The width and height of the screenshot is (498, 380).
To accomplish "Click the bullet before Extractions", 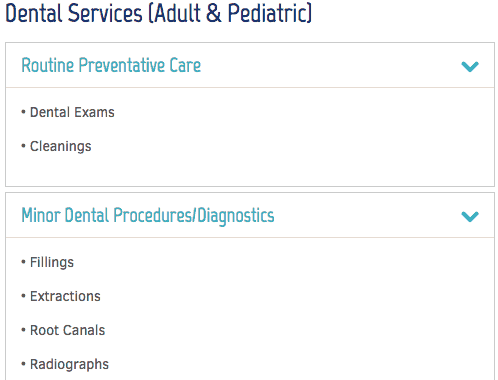I will point(23,296).
